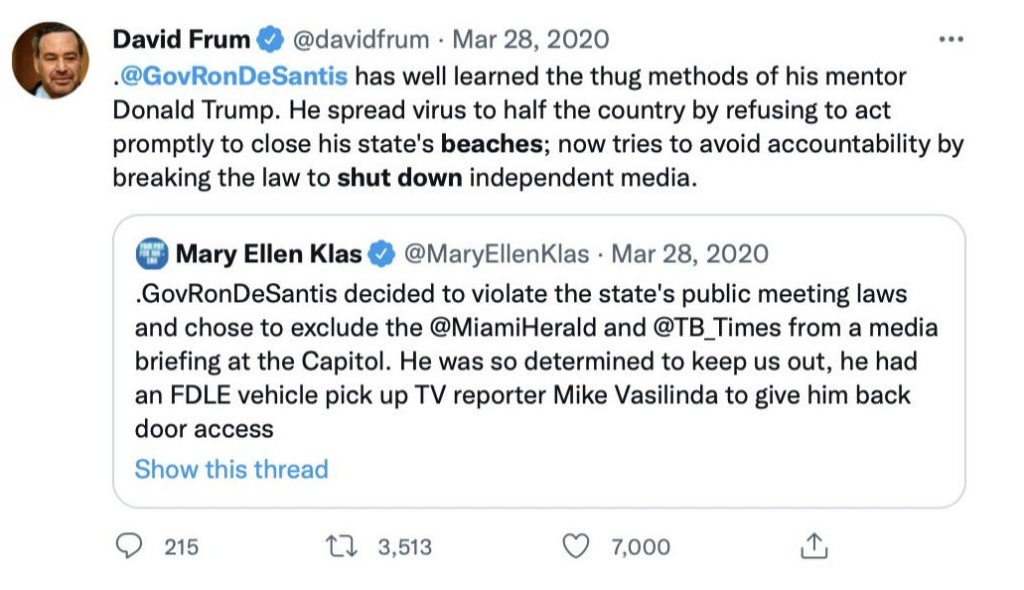Open the share tweet icon
The height and width of the screenshot is (590, 1024).
click(x=815, y=546)
